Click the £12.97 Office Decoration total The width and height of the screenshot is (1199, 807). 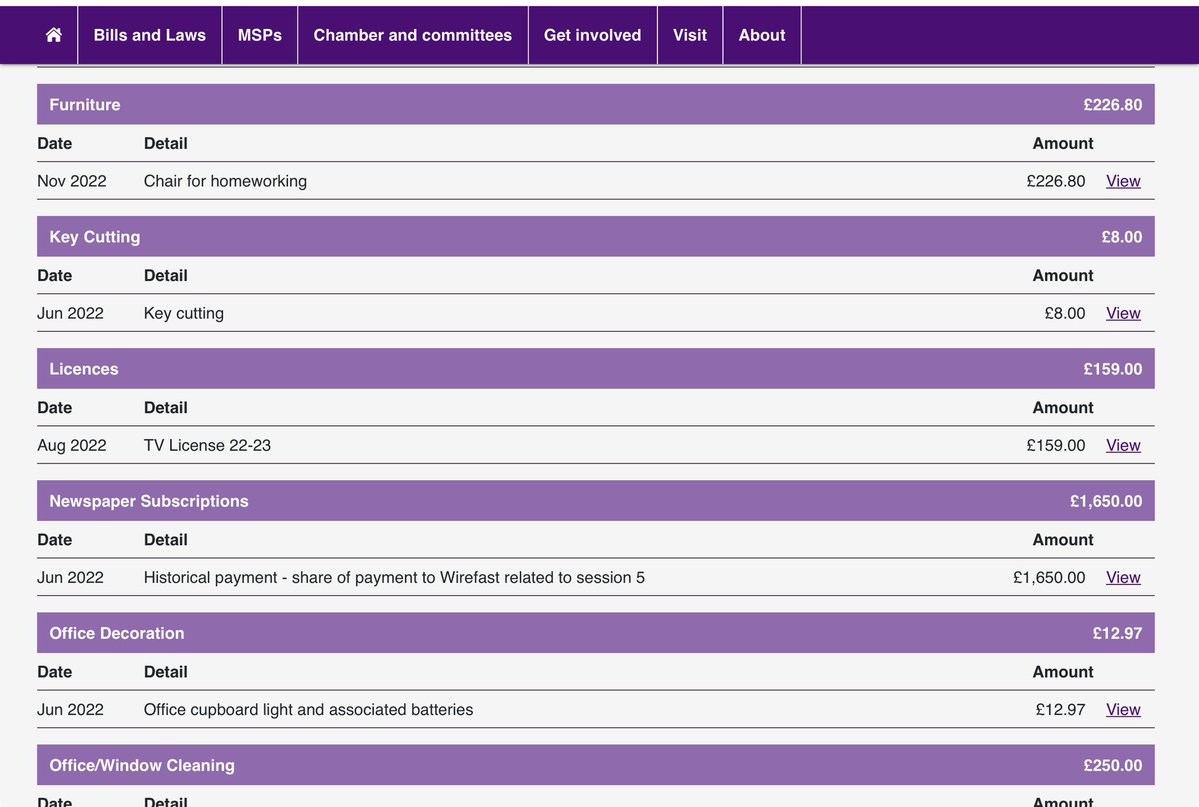click(x=1117, y=633)
